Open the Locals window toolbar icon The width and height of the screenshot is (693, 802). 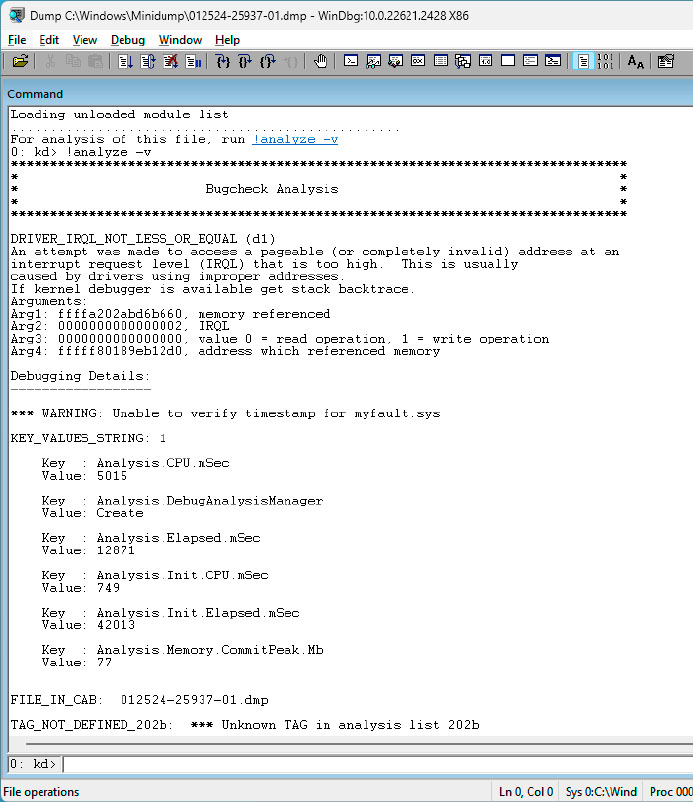click(x=395, y=61)
